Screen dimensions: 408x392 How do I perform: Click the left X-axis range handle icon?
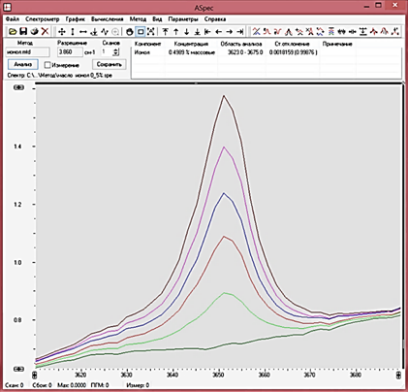click(x=35, y=375)
